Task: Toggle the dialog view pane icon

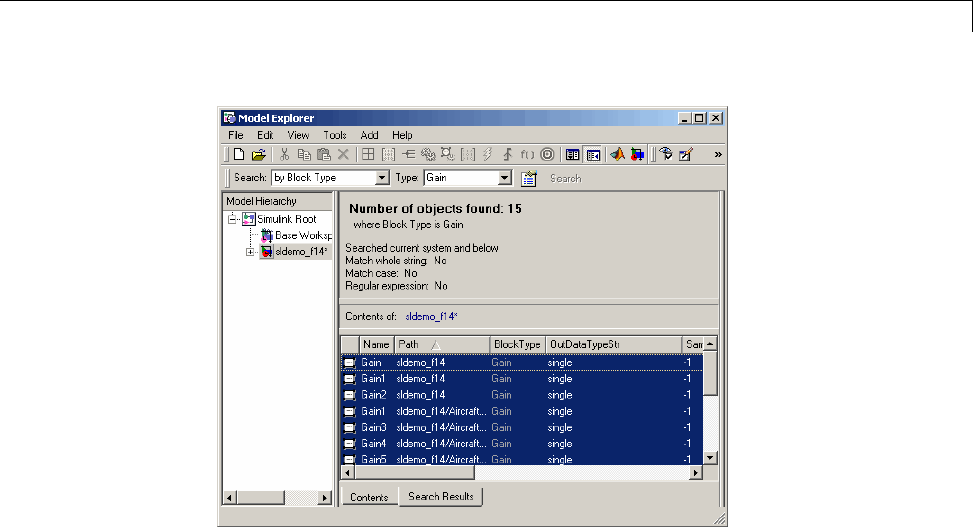Action: (x=572, y=155)
